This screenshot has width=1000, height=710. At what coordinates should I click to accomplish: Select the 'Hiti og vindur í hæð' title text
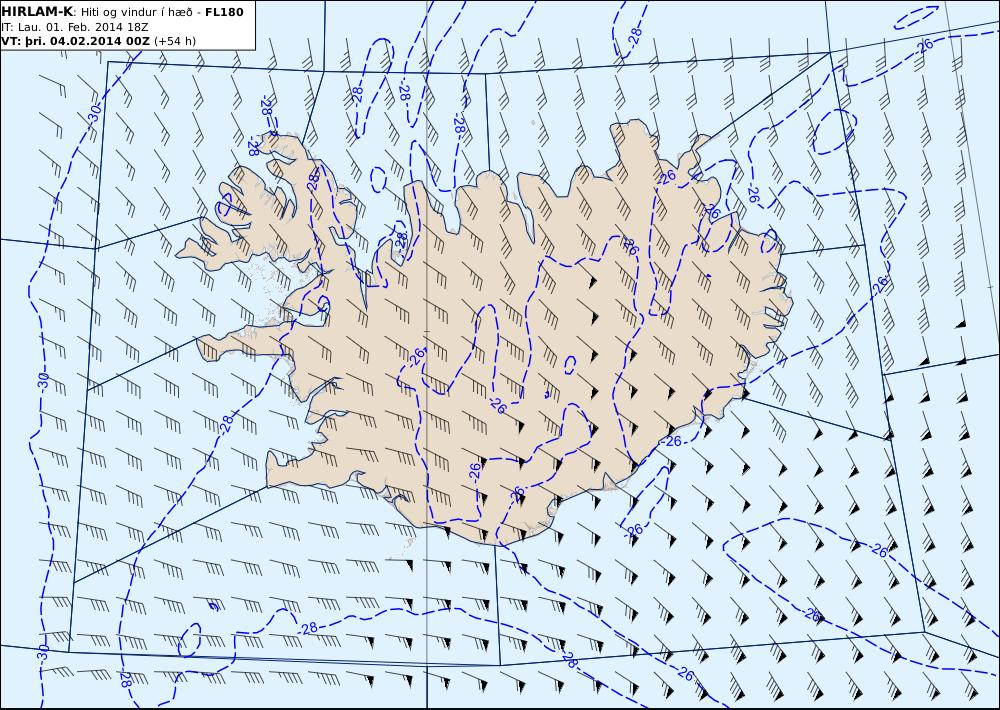click(x=136, y=12)
